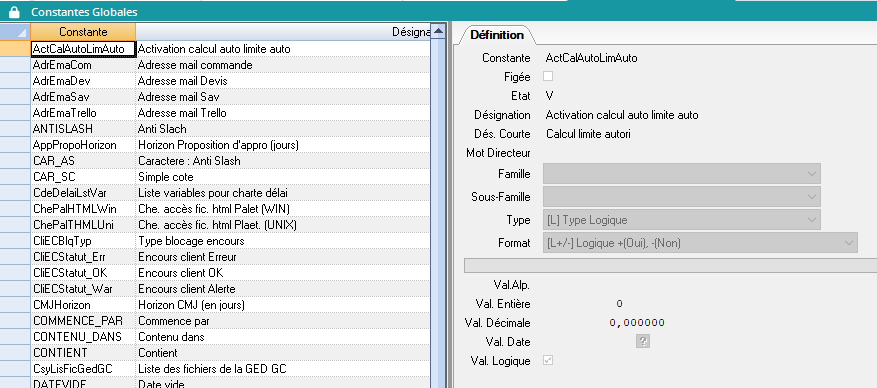Open the Famille dropdown
The width and height of the screenshot is (877, 388).
[682, 174]
